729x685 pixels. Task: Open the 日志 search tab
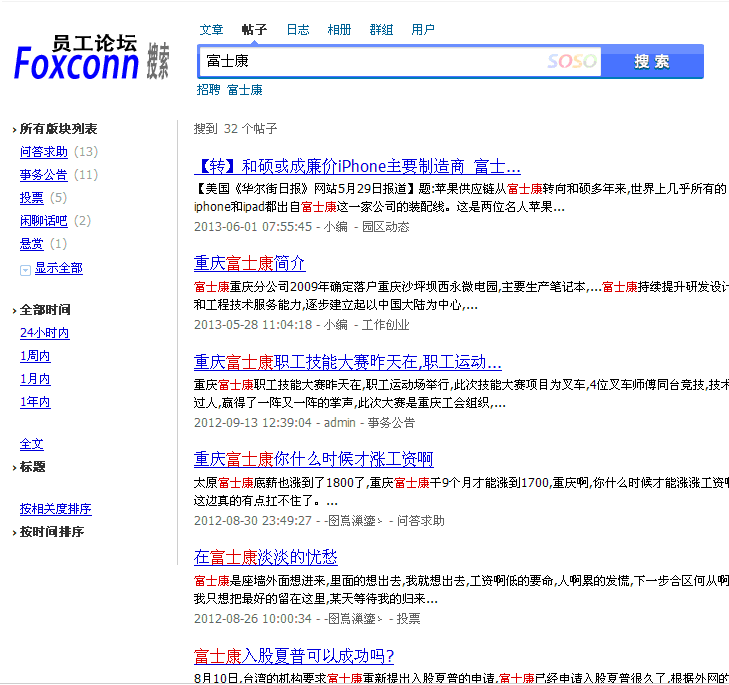(298, 30)
